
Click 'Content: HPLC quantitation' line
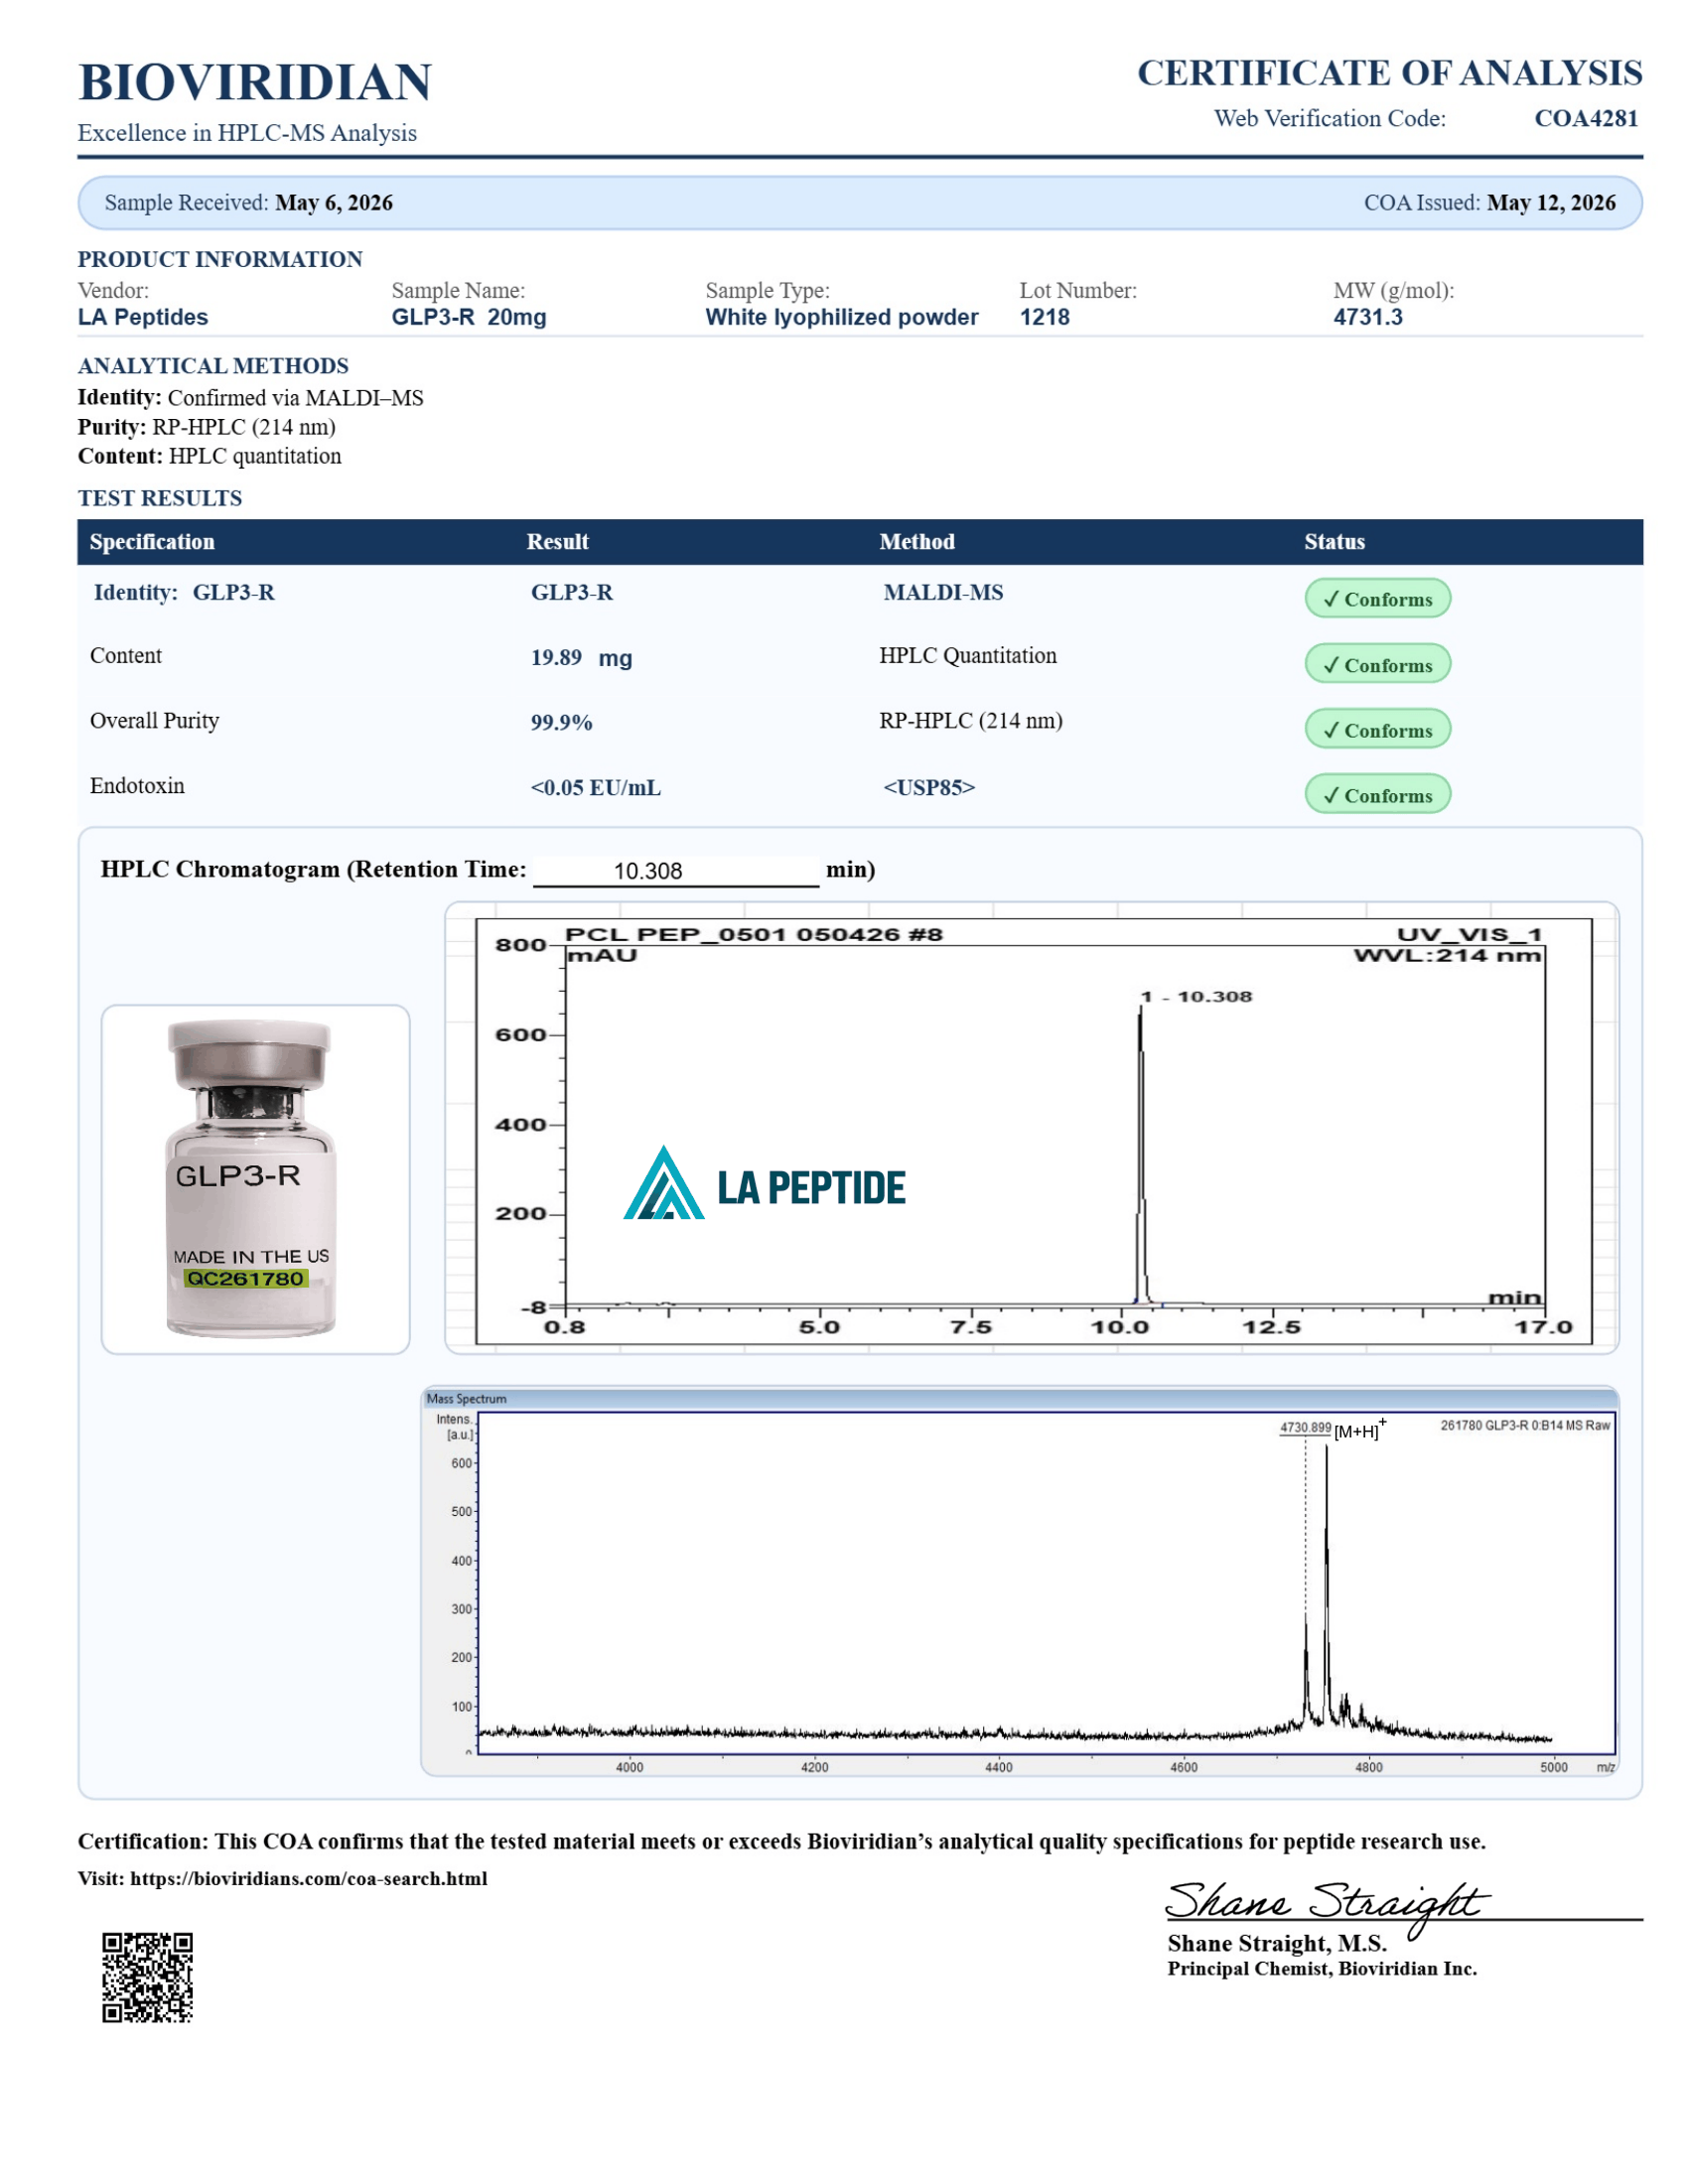210,456
